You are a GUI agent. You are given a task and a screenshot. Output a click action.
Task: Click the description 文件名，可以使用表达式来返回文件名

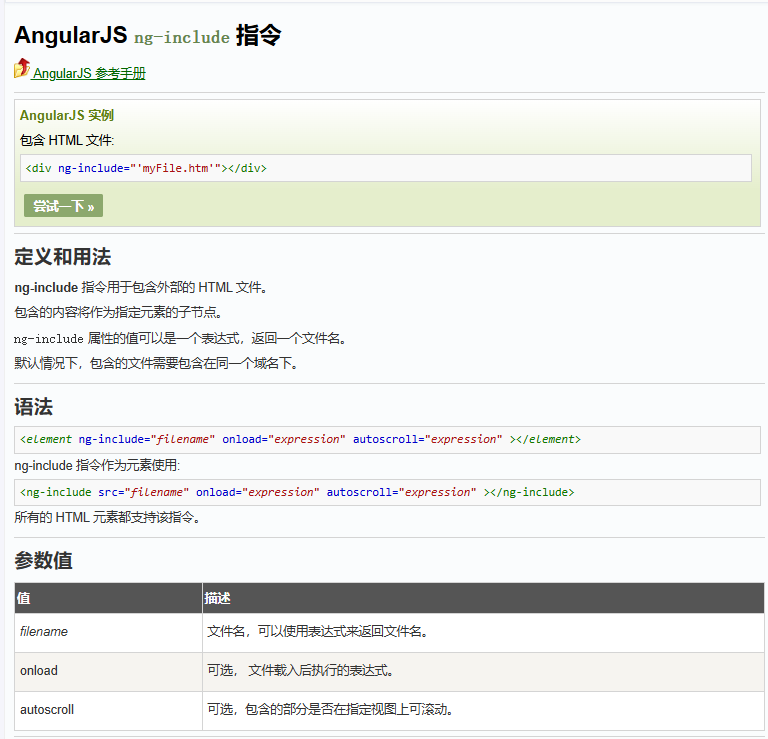tap(318, 632)
